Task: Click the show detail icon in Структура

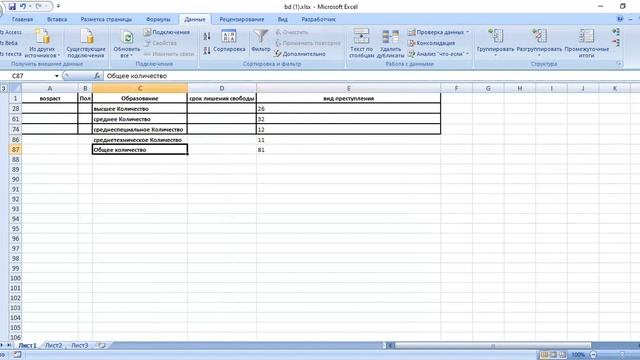Action: point(616,32)
